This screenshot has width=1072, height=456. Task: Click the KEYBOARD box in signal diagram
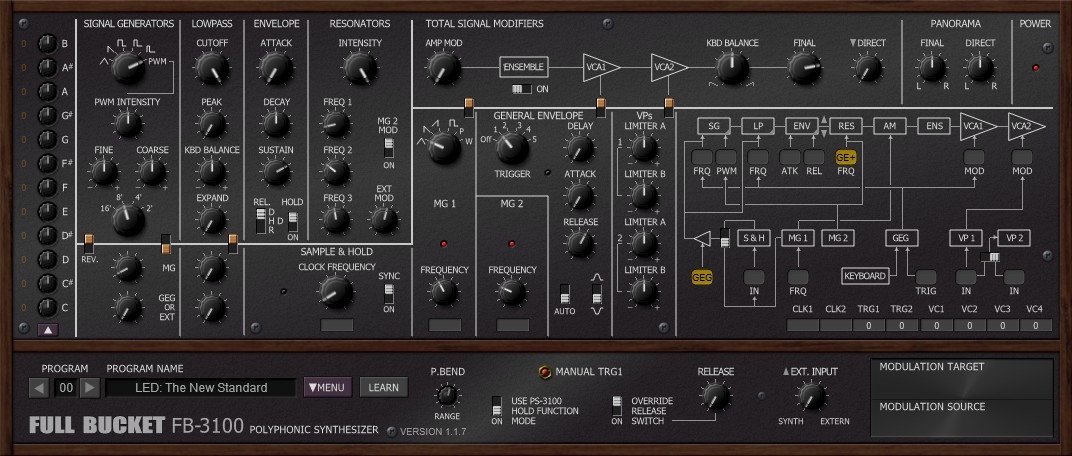pos(864,275)
